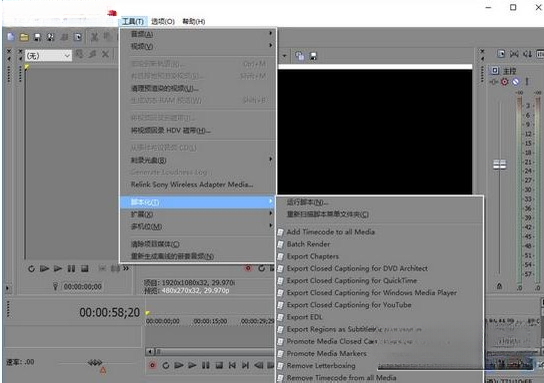Click the script icon beside Export Chapters
The image size is (544, 383).
pos(281,256)
